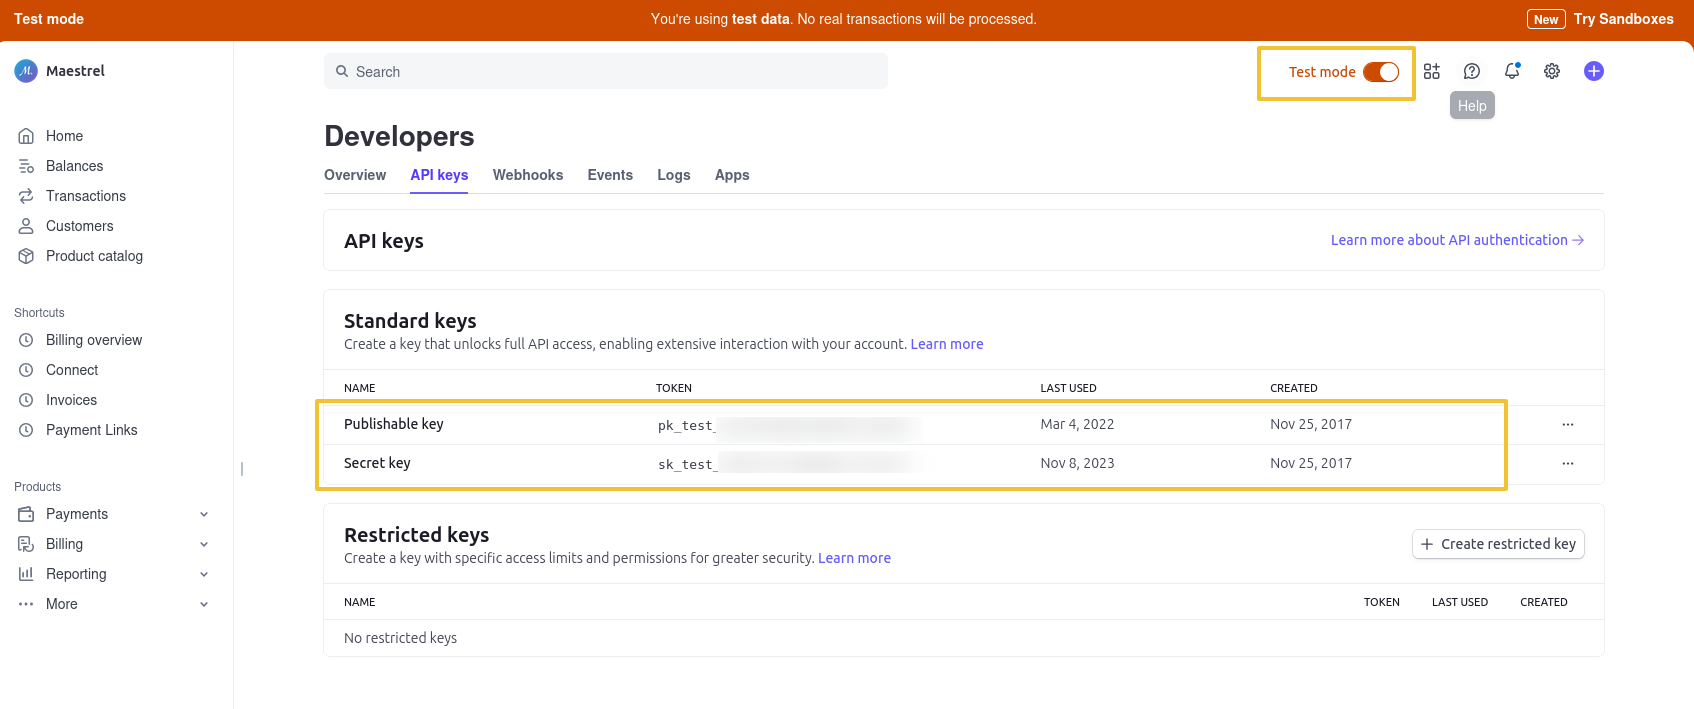Switch to the Logs tab

(x=674, y=175)
